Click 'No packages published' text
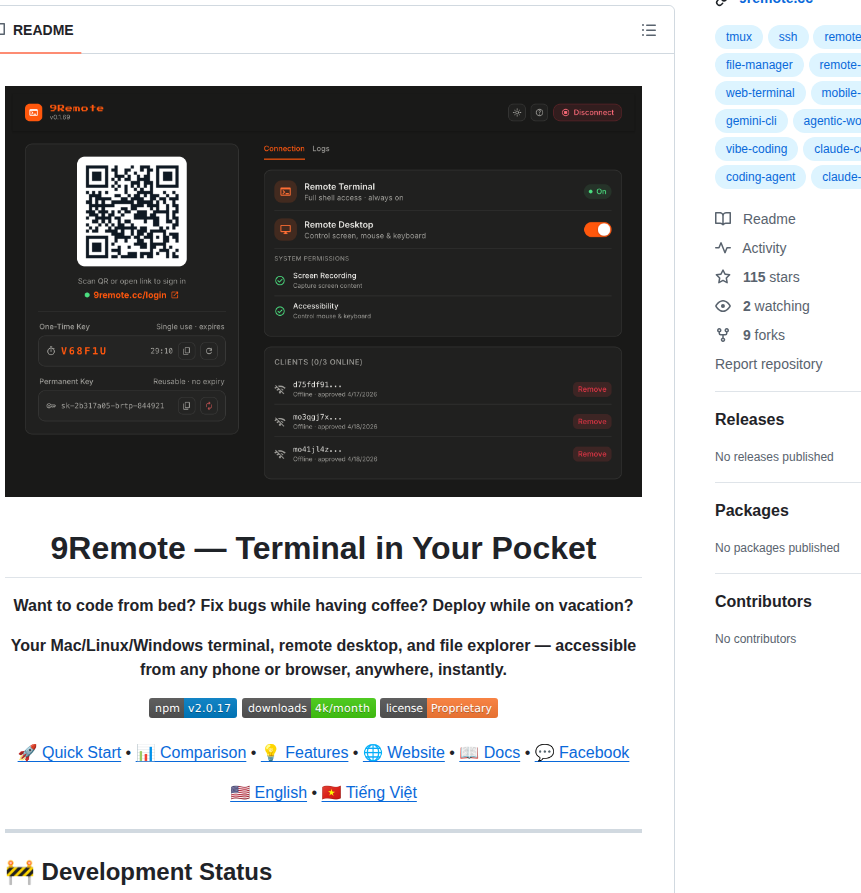The width and height of the screenshot is (861, 893). point(777,548)
